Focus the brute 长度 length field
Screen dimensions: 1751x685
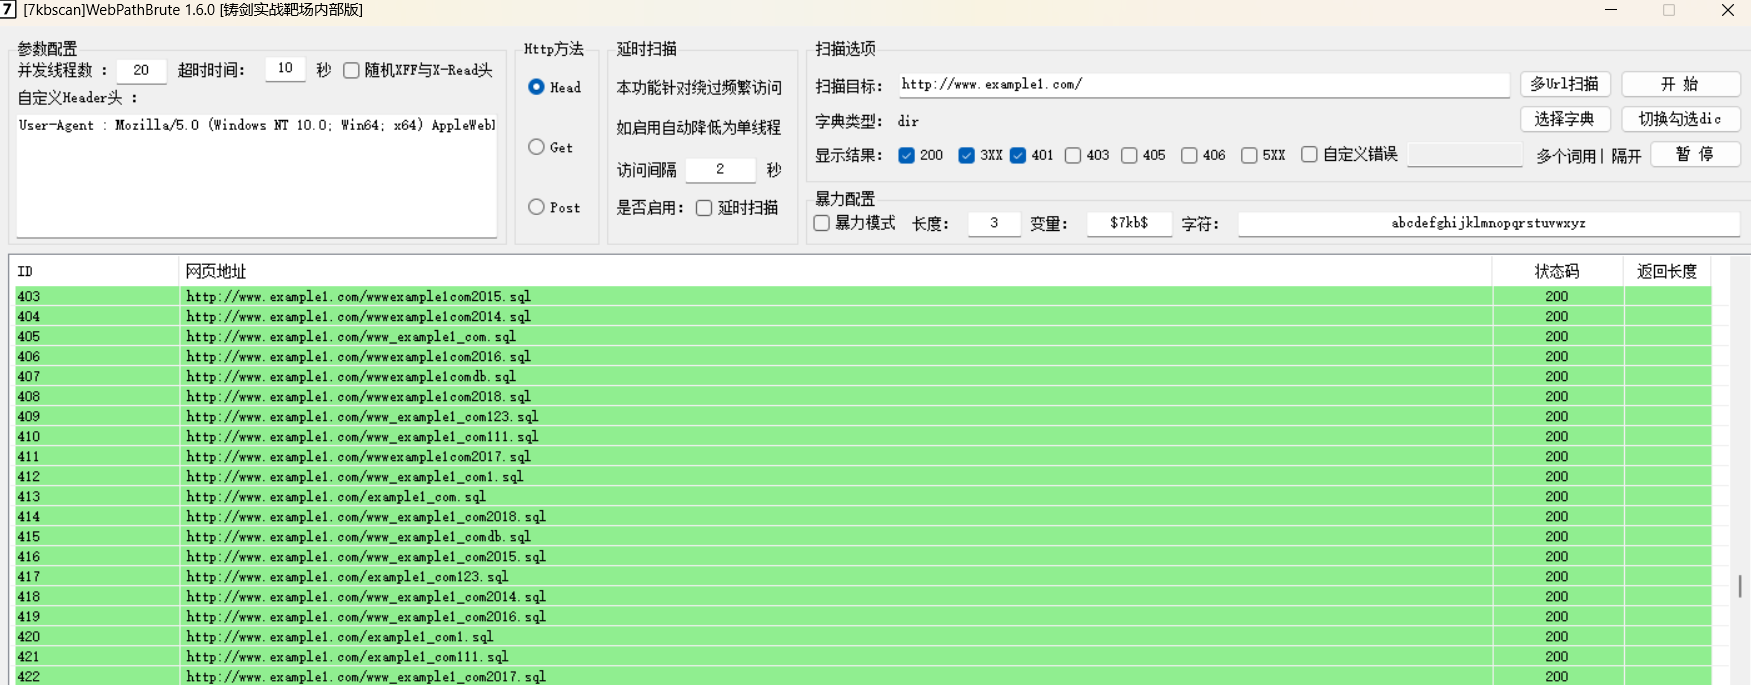point(994,223)
